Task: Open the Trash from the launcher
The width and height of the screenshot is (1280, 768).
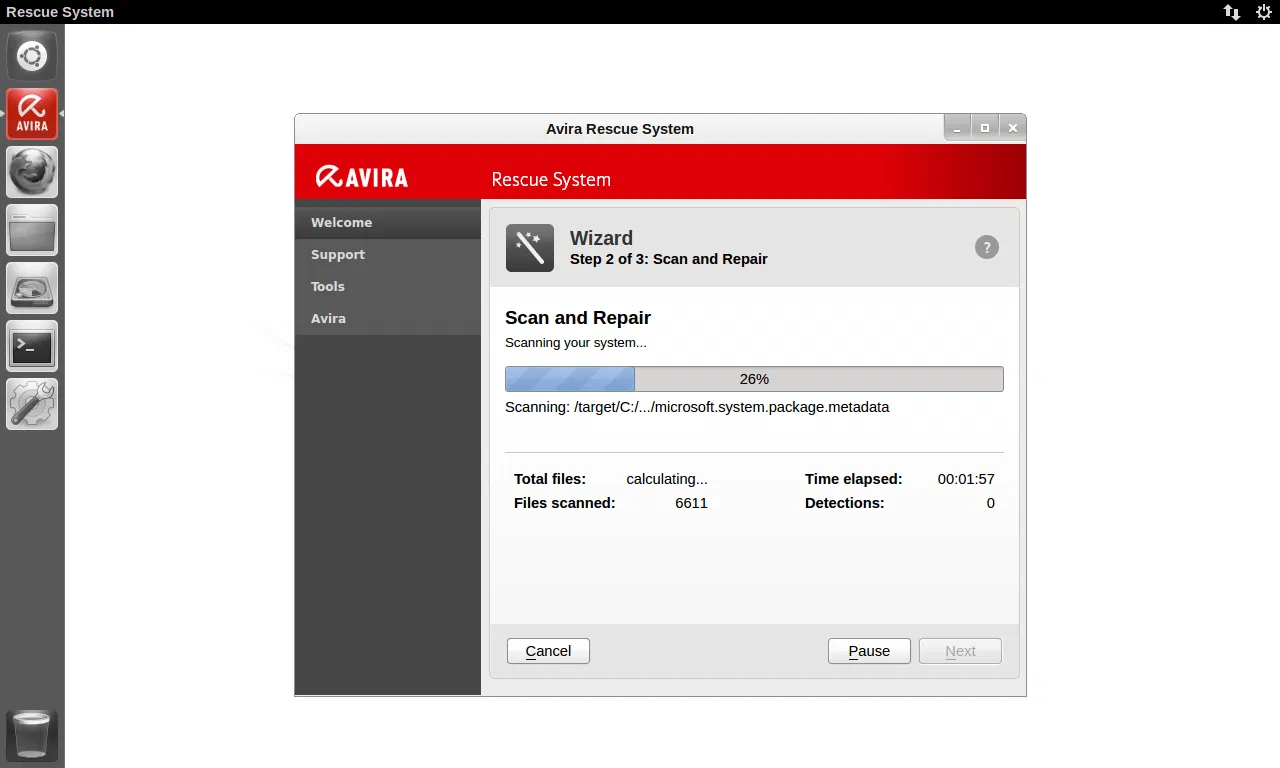Action: point(32,734)
